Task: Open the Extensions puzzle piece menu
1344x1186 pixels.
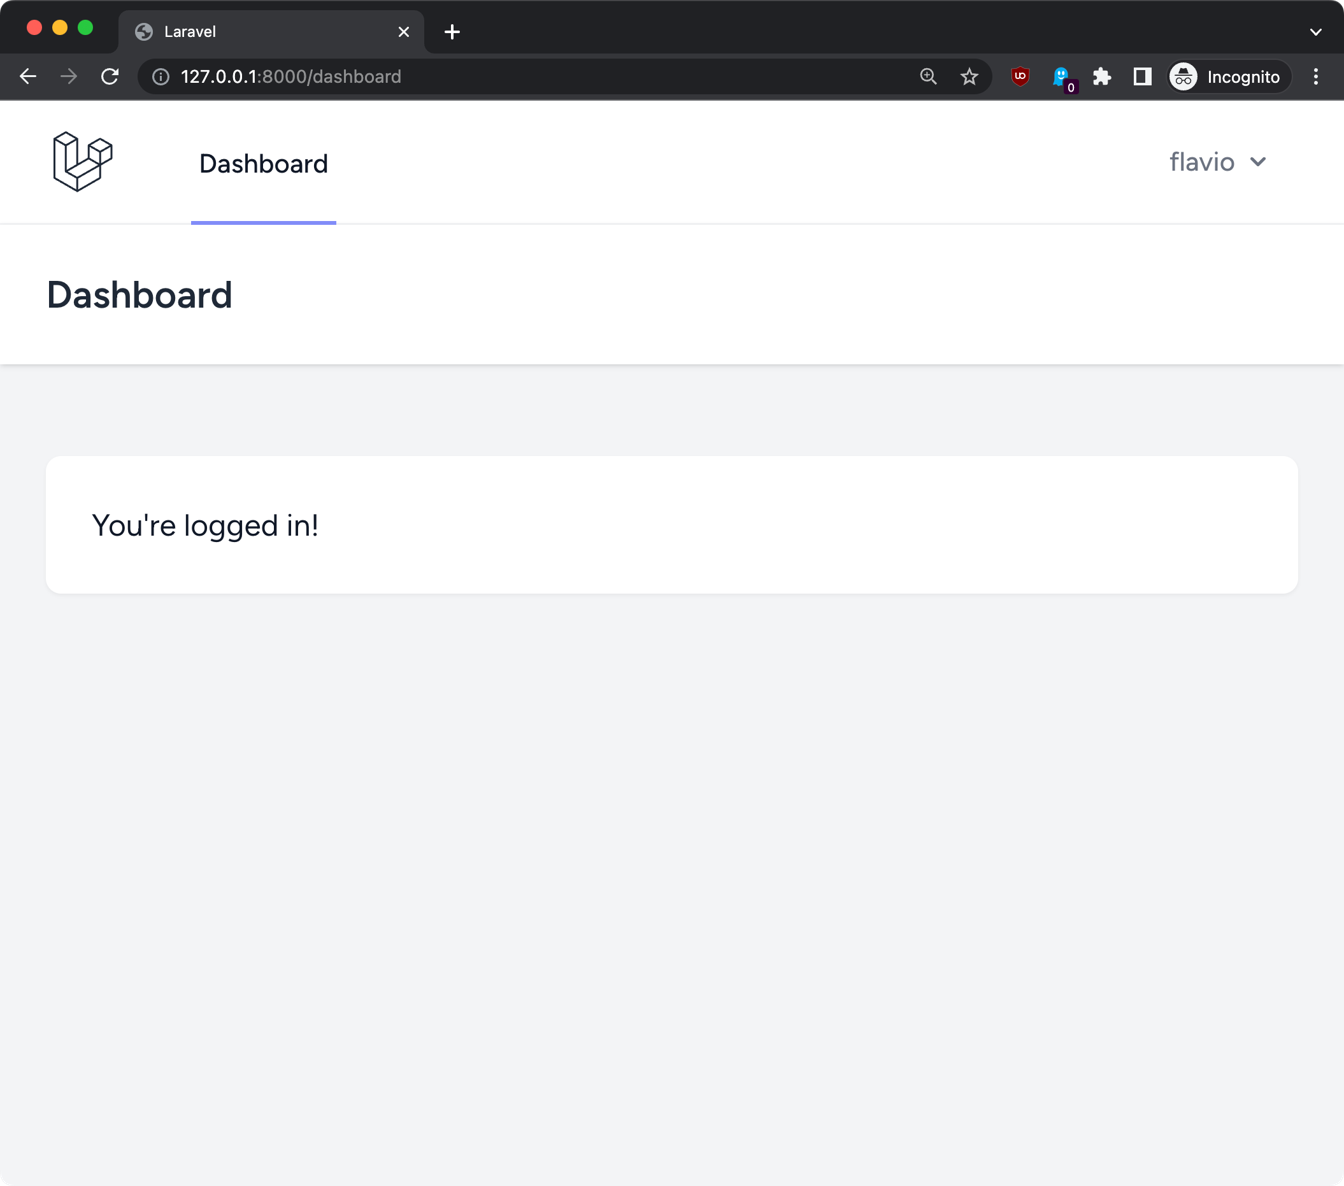Action: point(1102,77)
